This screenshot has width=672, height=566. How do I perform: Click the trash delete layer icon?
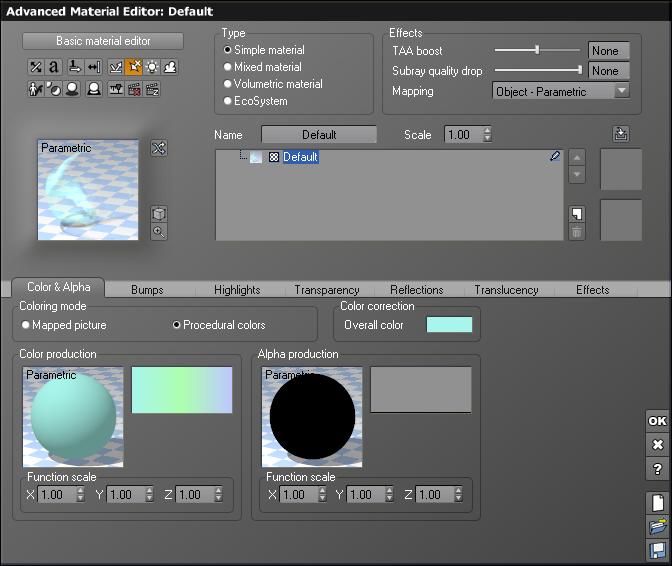(x=577, y=232)
